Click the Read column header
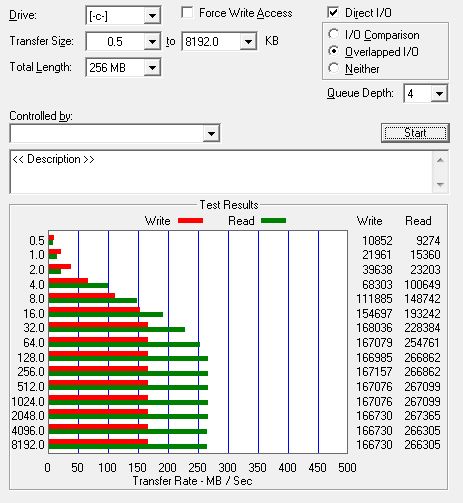 coord(418,221)
